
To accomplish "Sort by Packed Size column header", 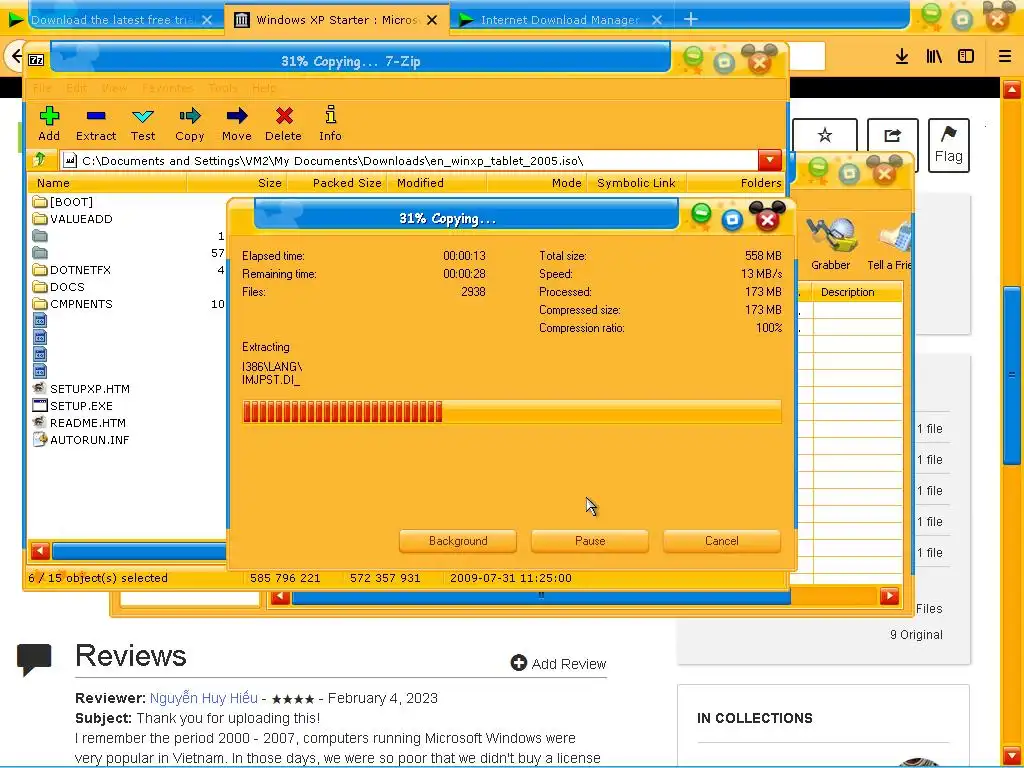I will tap(338, 183).
